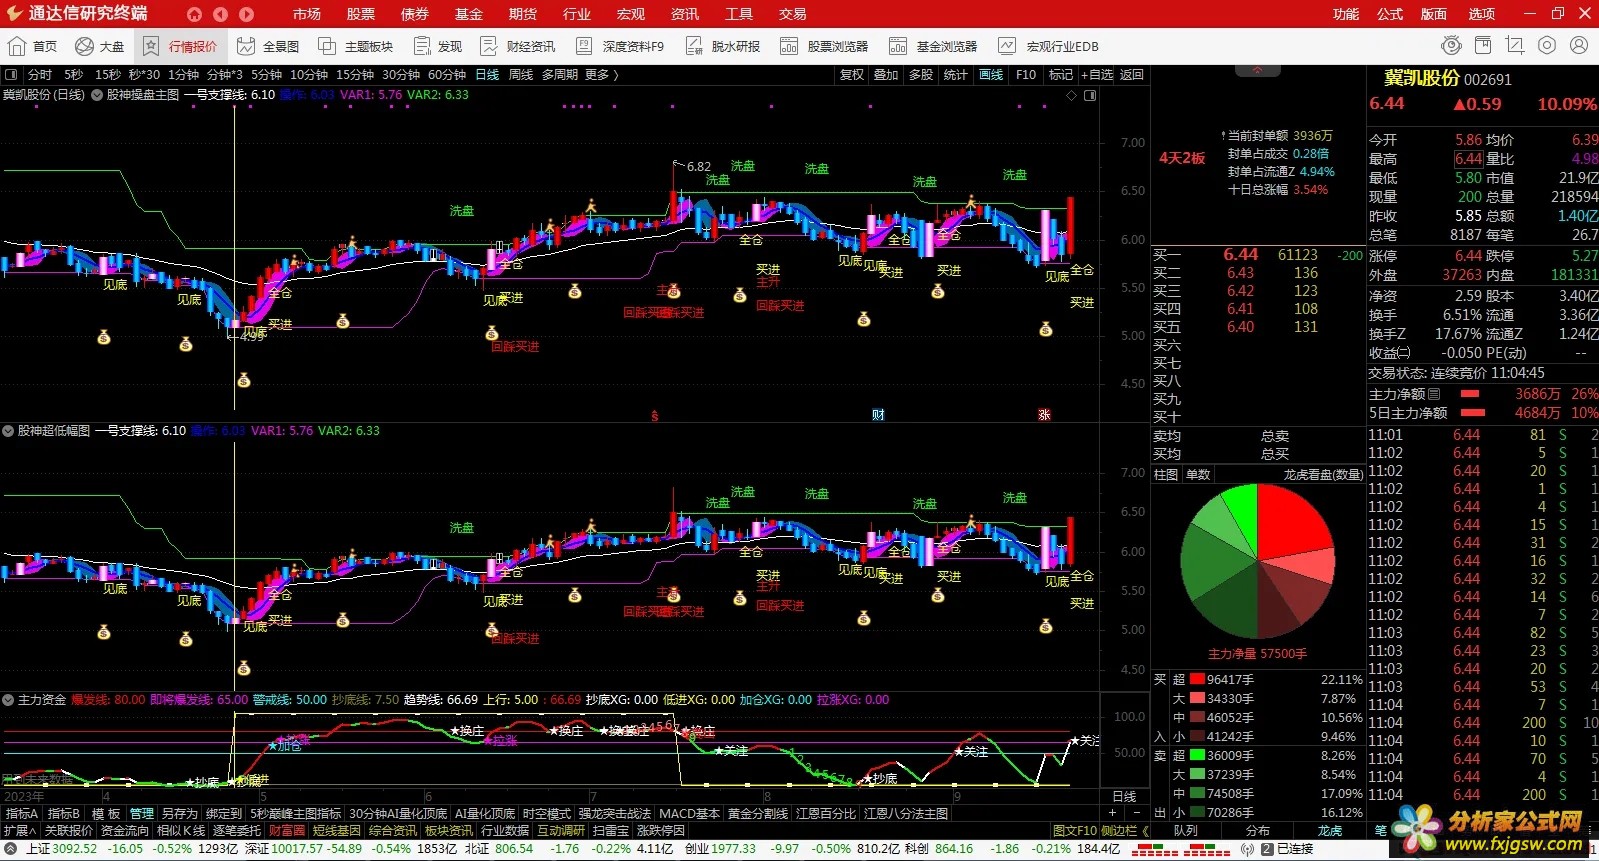
Task: Click the 上证 3092.52 index in status bar
Action: point(61,848)
